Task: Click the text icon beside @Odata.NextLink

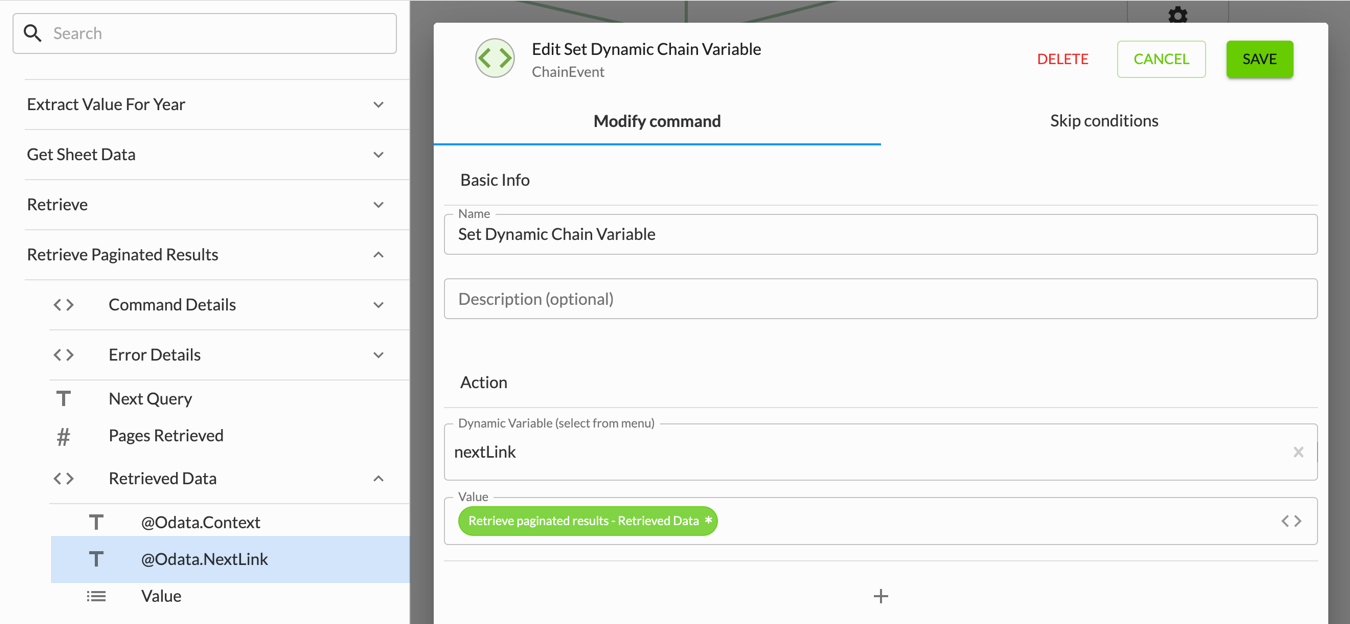Action: point(96,559)
